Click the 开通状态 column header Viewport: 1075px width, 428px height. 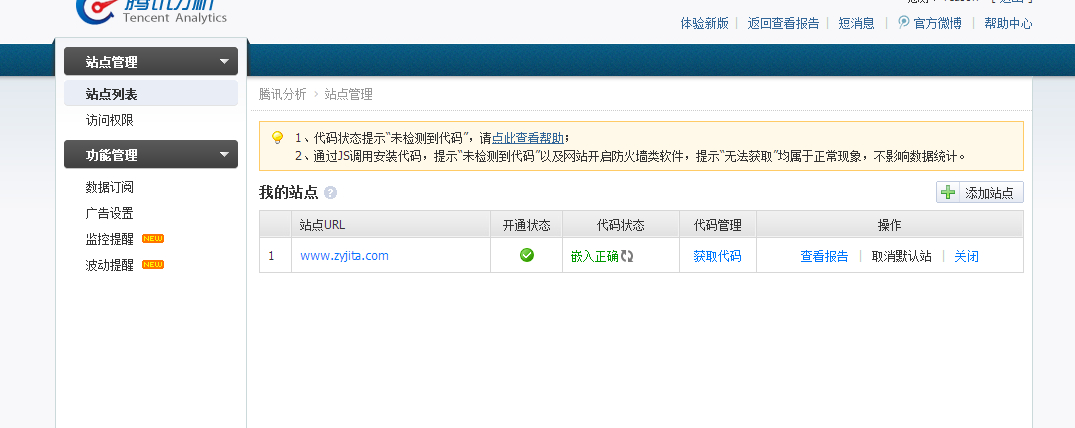527,225
